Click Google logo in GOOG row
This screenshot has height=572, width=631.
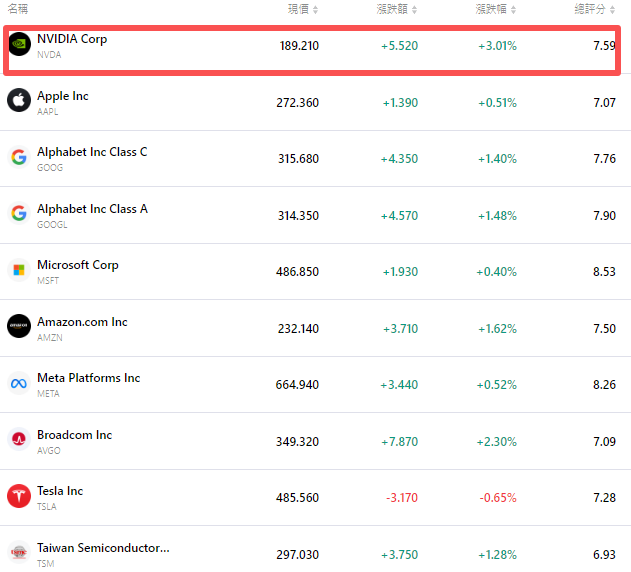click(19, 157)
